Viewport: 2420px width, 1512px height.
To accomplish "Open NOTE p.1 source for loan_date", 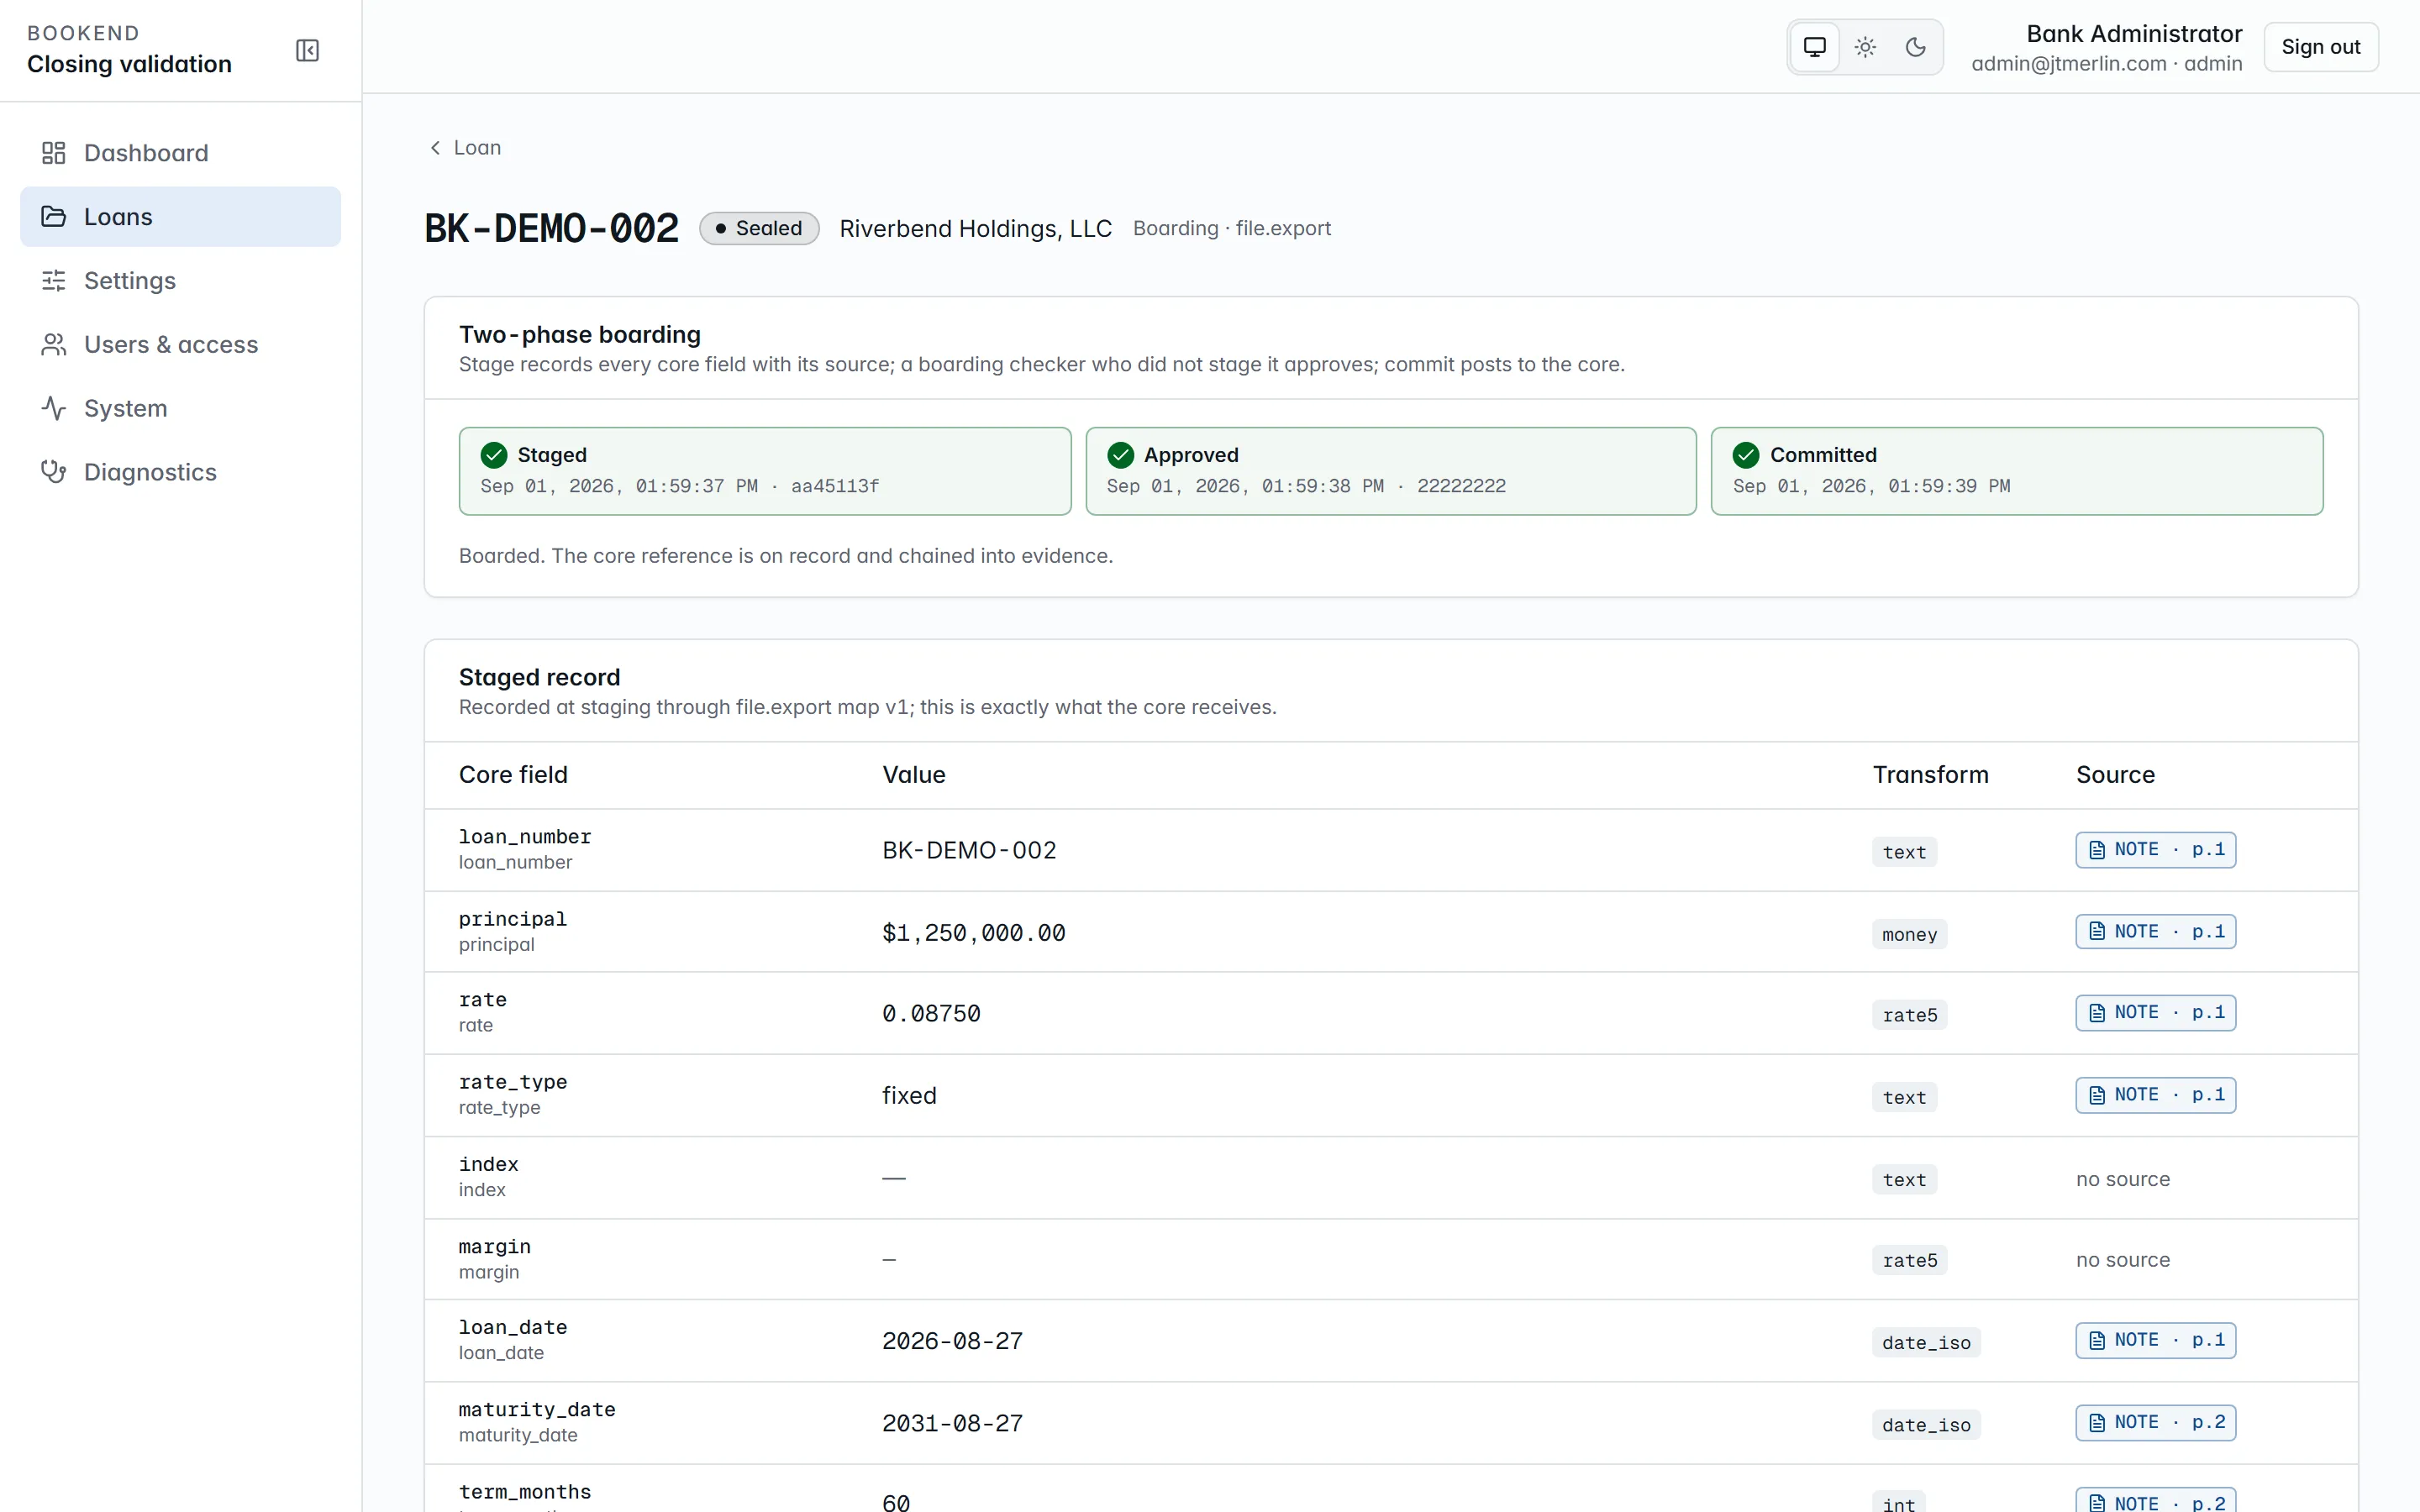I will point(2155,1340).
